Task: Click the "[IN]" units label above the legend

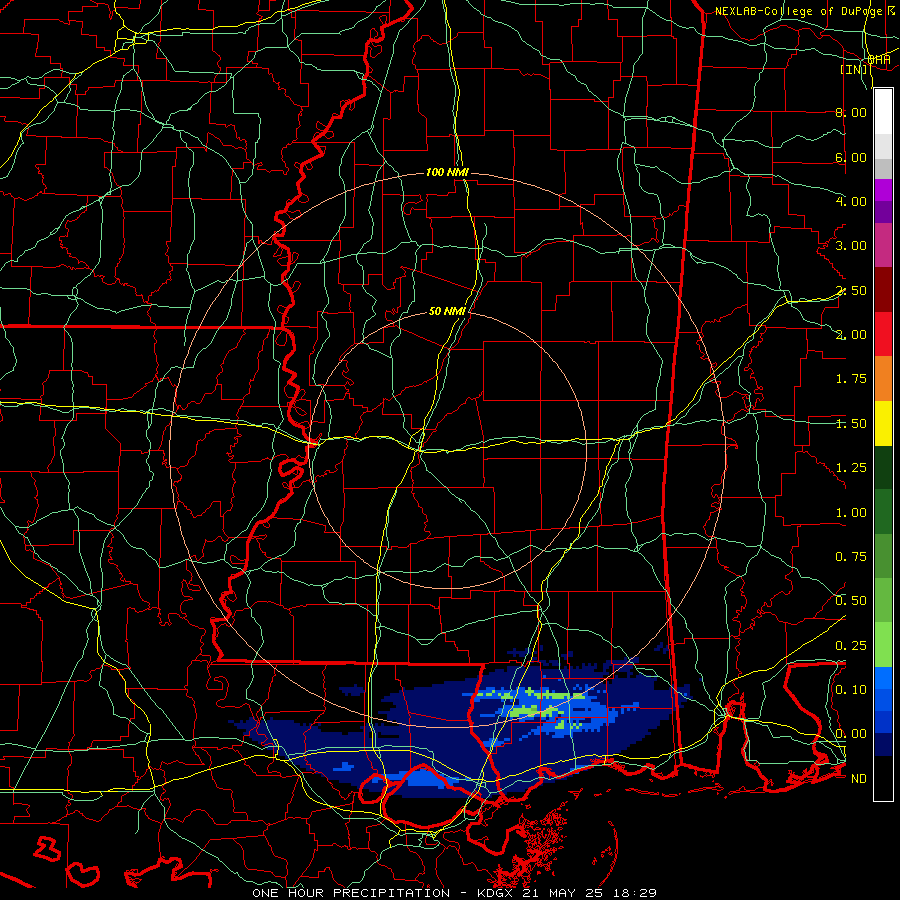Action: point(854,69)
